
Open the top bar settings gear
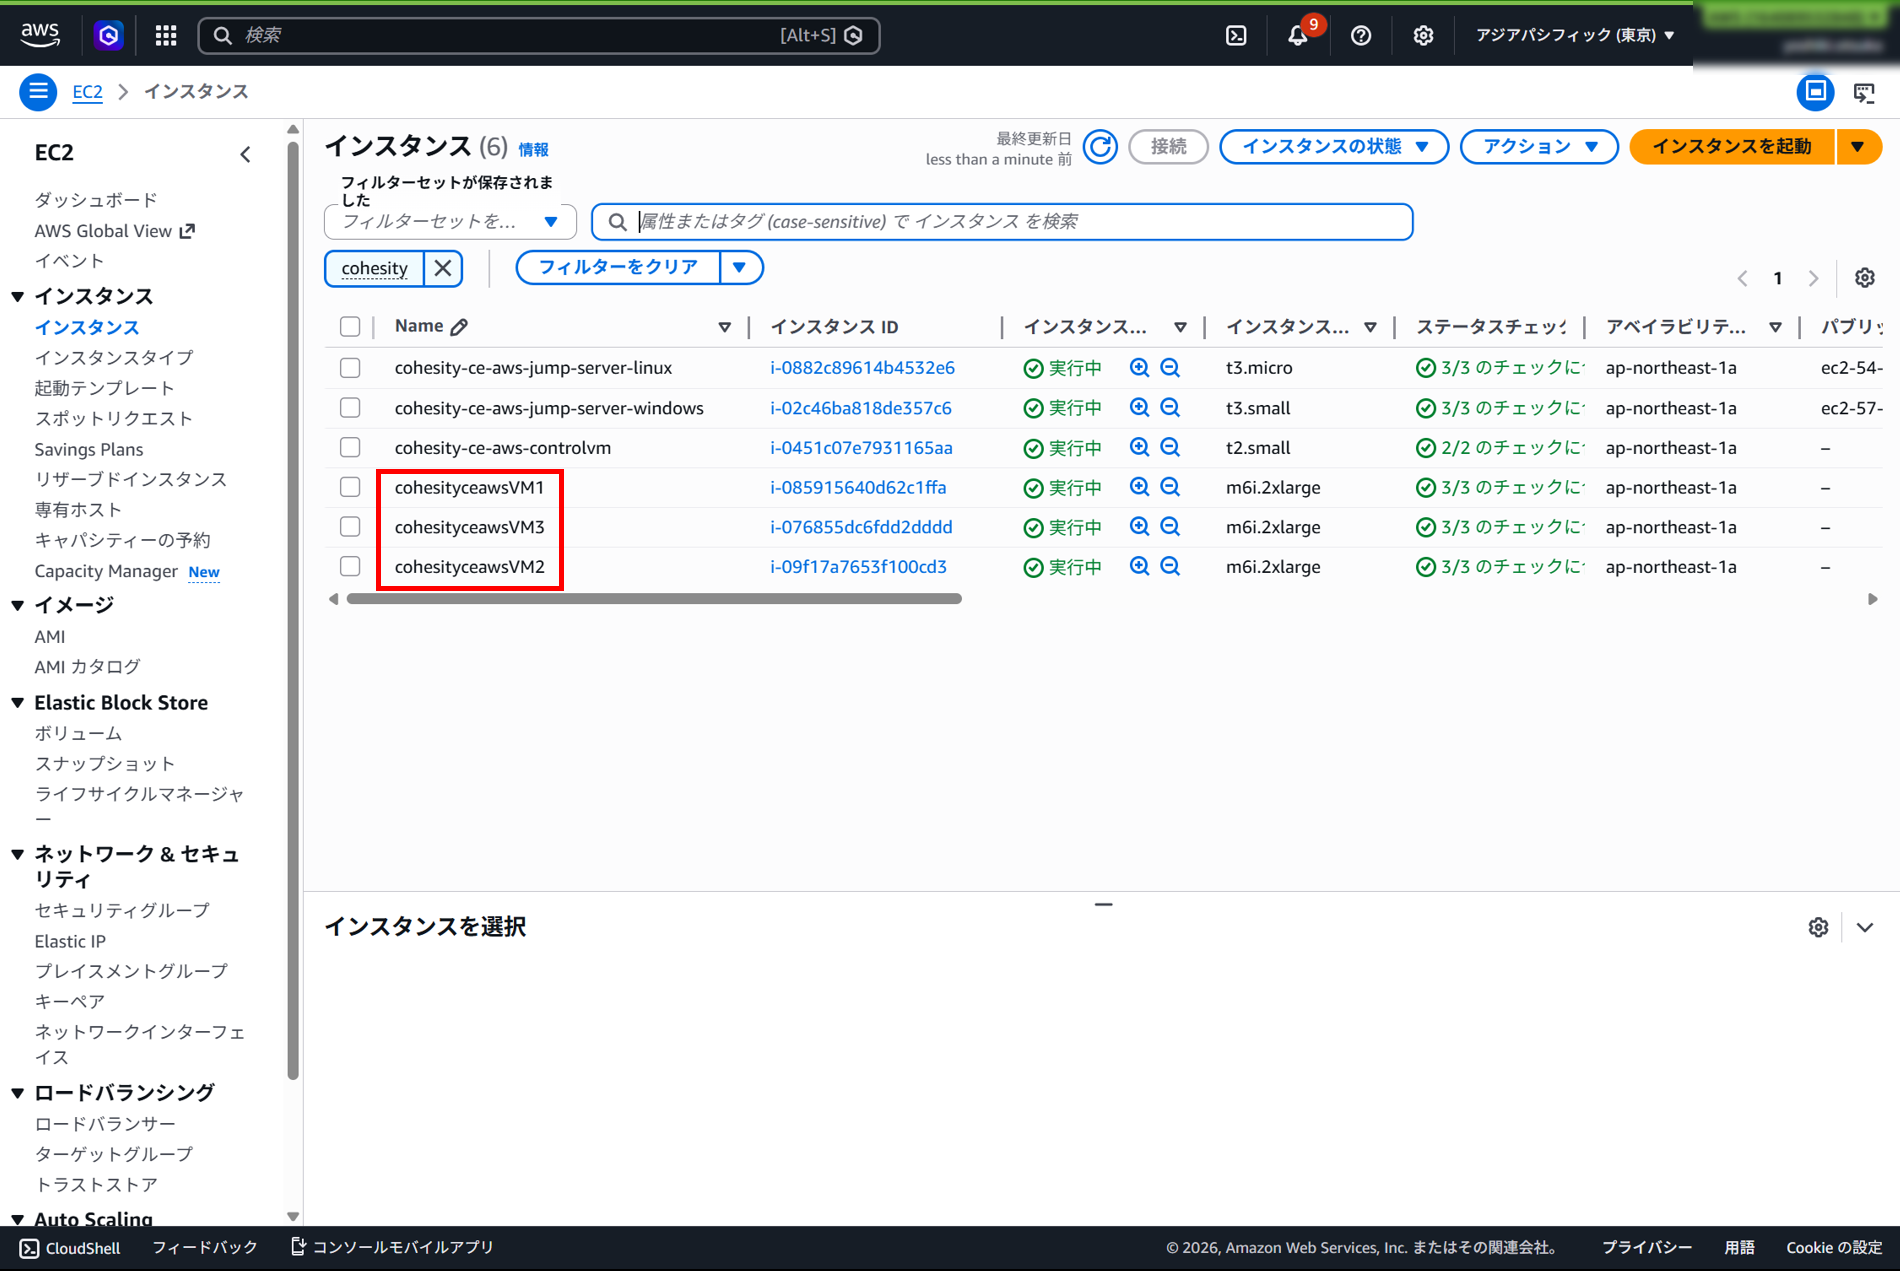[x=1423, y=35]
